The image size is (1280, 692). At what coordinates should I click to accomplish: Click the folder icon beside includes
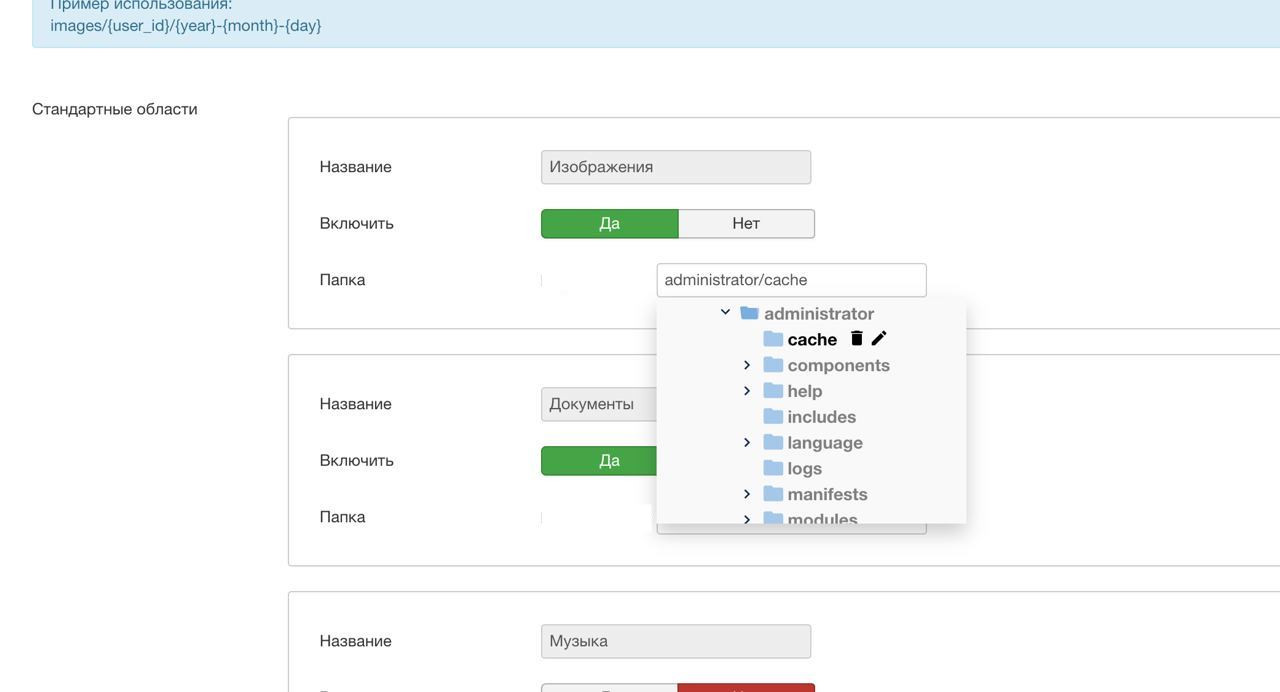click(x=773, y=417)
